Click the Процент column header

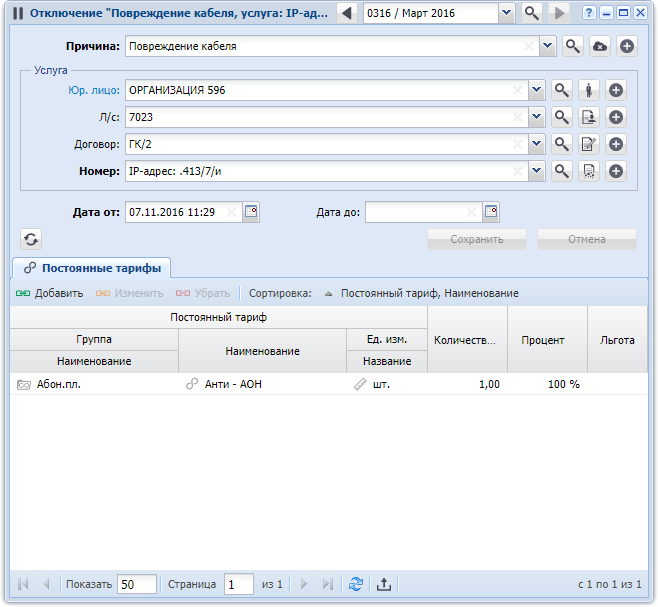547,340
